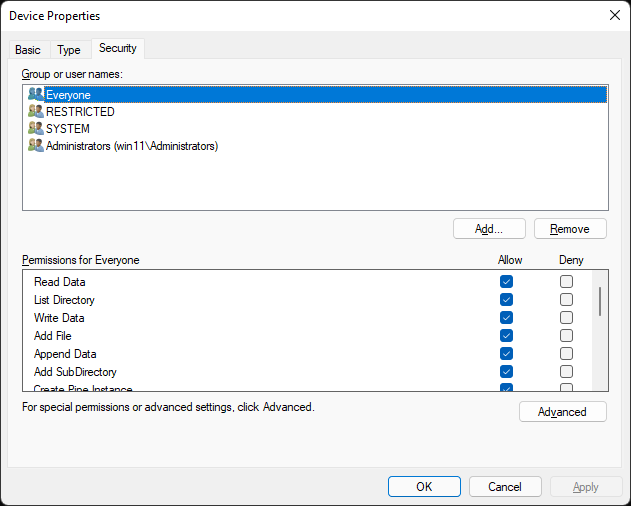This screenshot has height=506, width=631.
Task: Click the Allow column header
Action: [x=510, y=260]
